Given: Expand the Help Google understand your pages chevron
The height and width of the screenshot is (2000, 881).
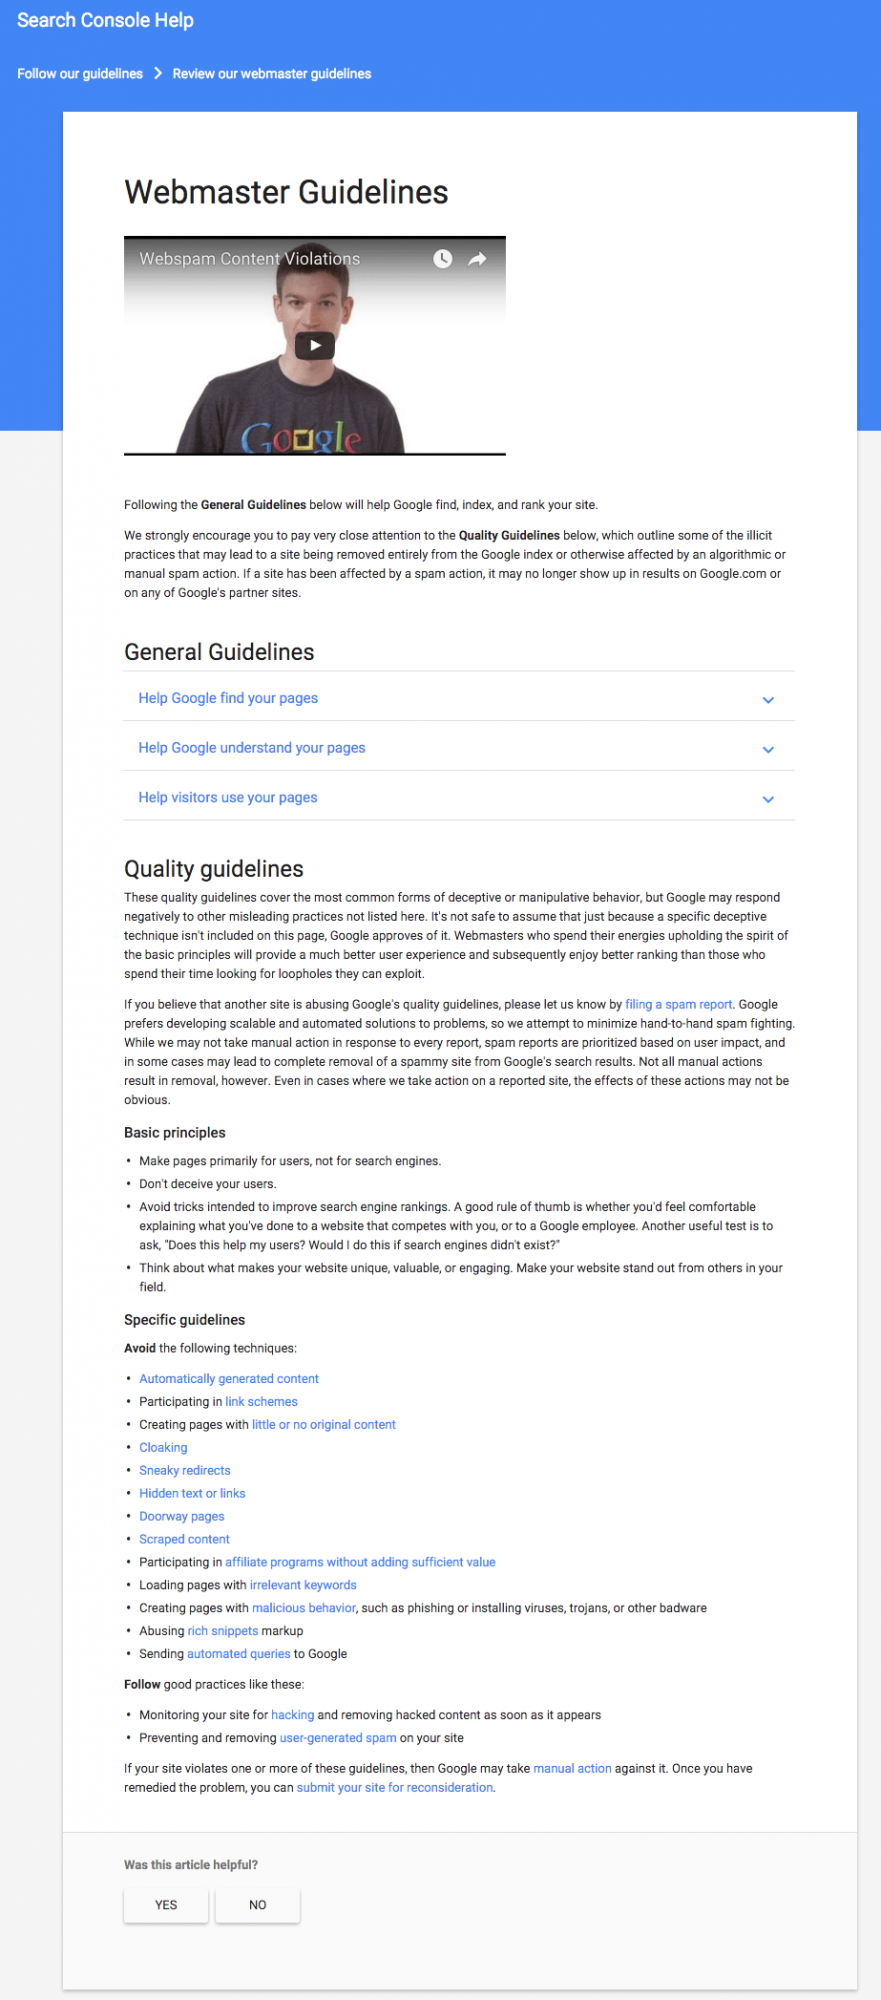Looking at the screenshot, I should tap(768, 749).
